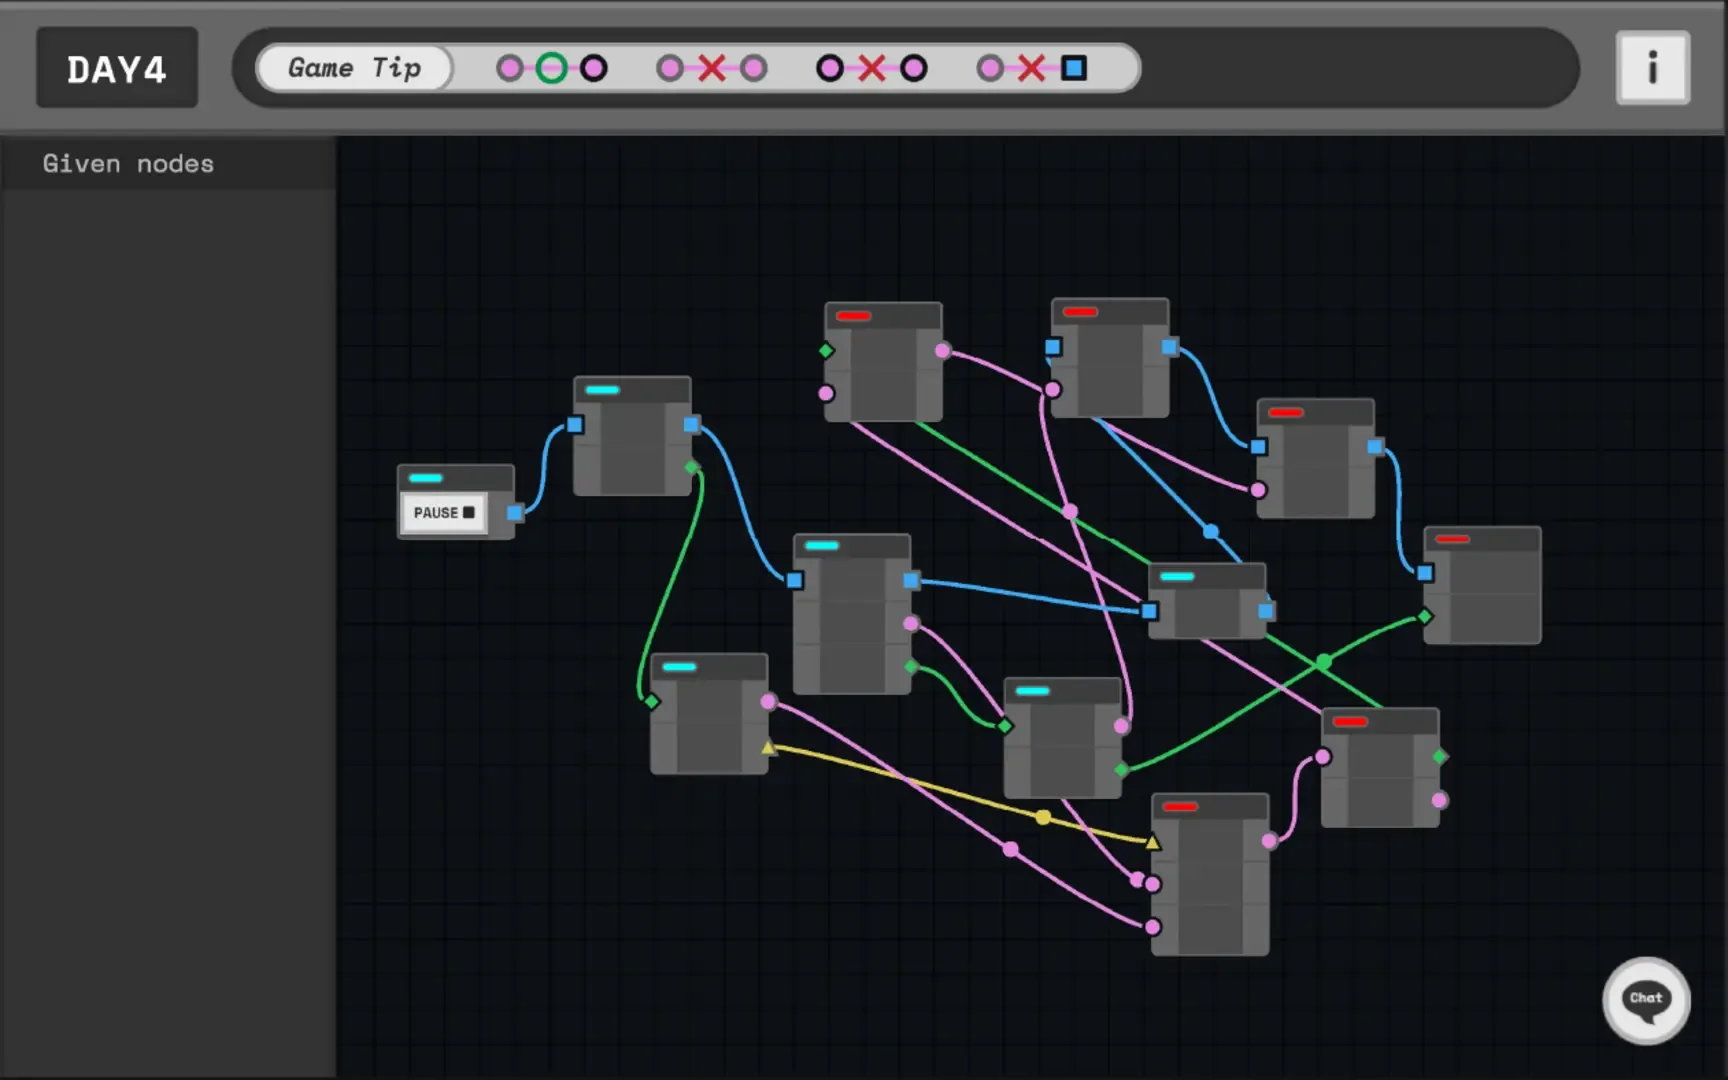The width and height of the screenshot is (1728, 1080).
Task: Click the green ring icon in Game Tip bar
Action: (x=551, y=68)
